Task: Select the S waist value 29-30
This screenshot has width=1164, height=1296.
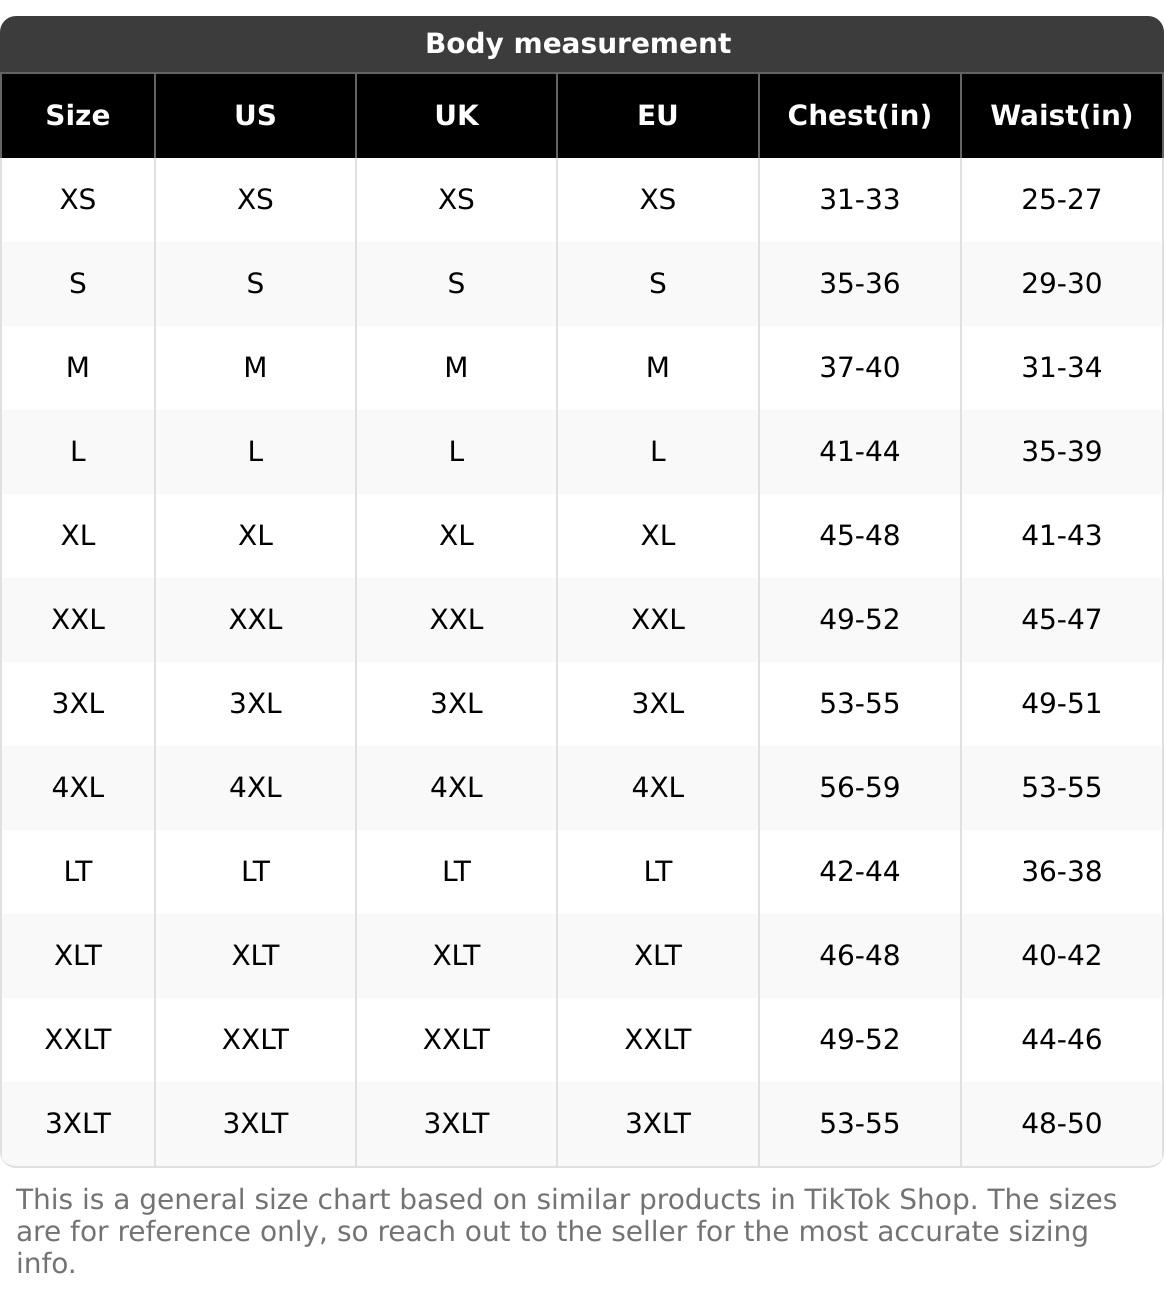Action: coord(1061,284)
